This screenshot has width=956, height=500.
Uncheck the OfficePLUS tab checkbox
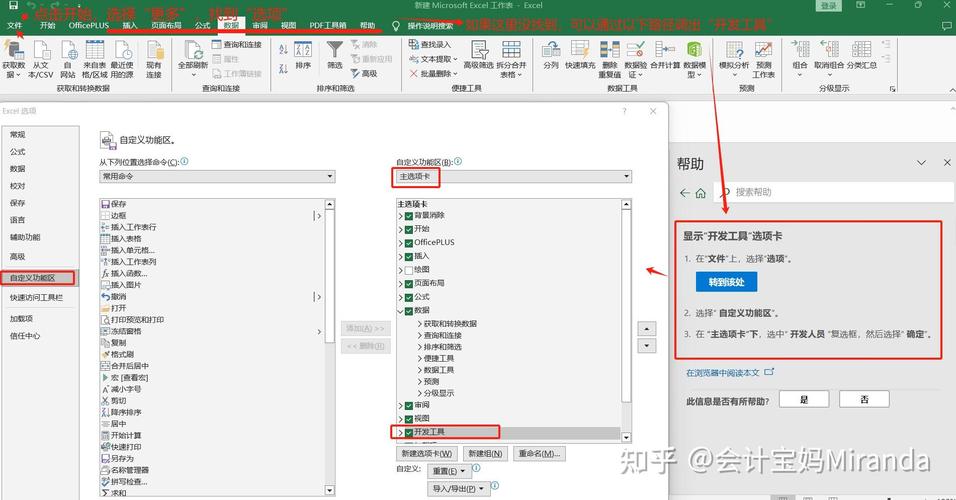409,243
